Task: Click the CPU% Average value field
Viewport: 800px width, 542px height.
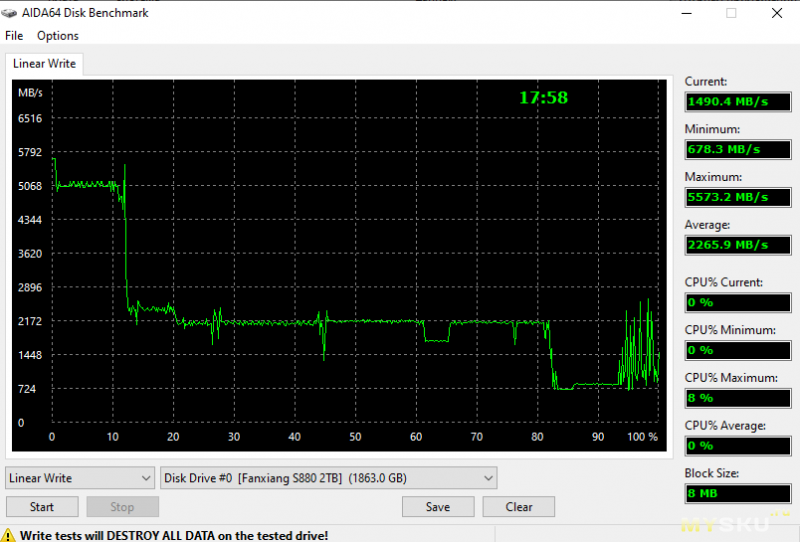Action: (x=738, y=446)
